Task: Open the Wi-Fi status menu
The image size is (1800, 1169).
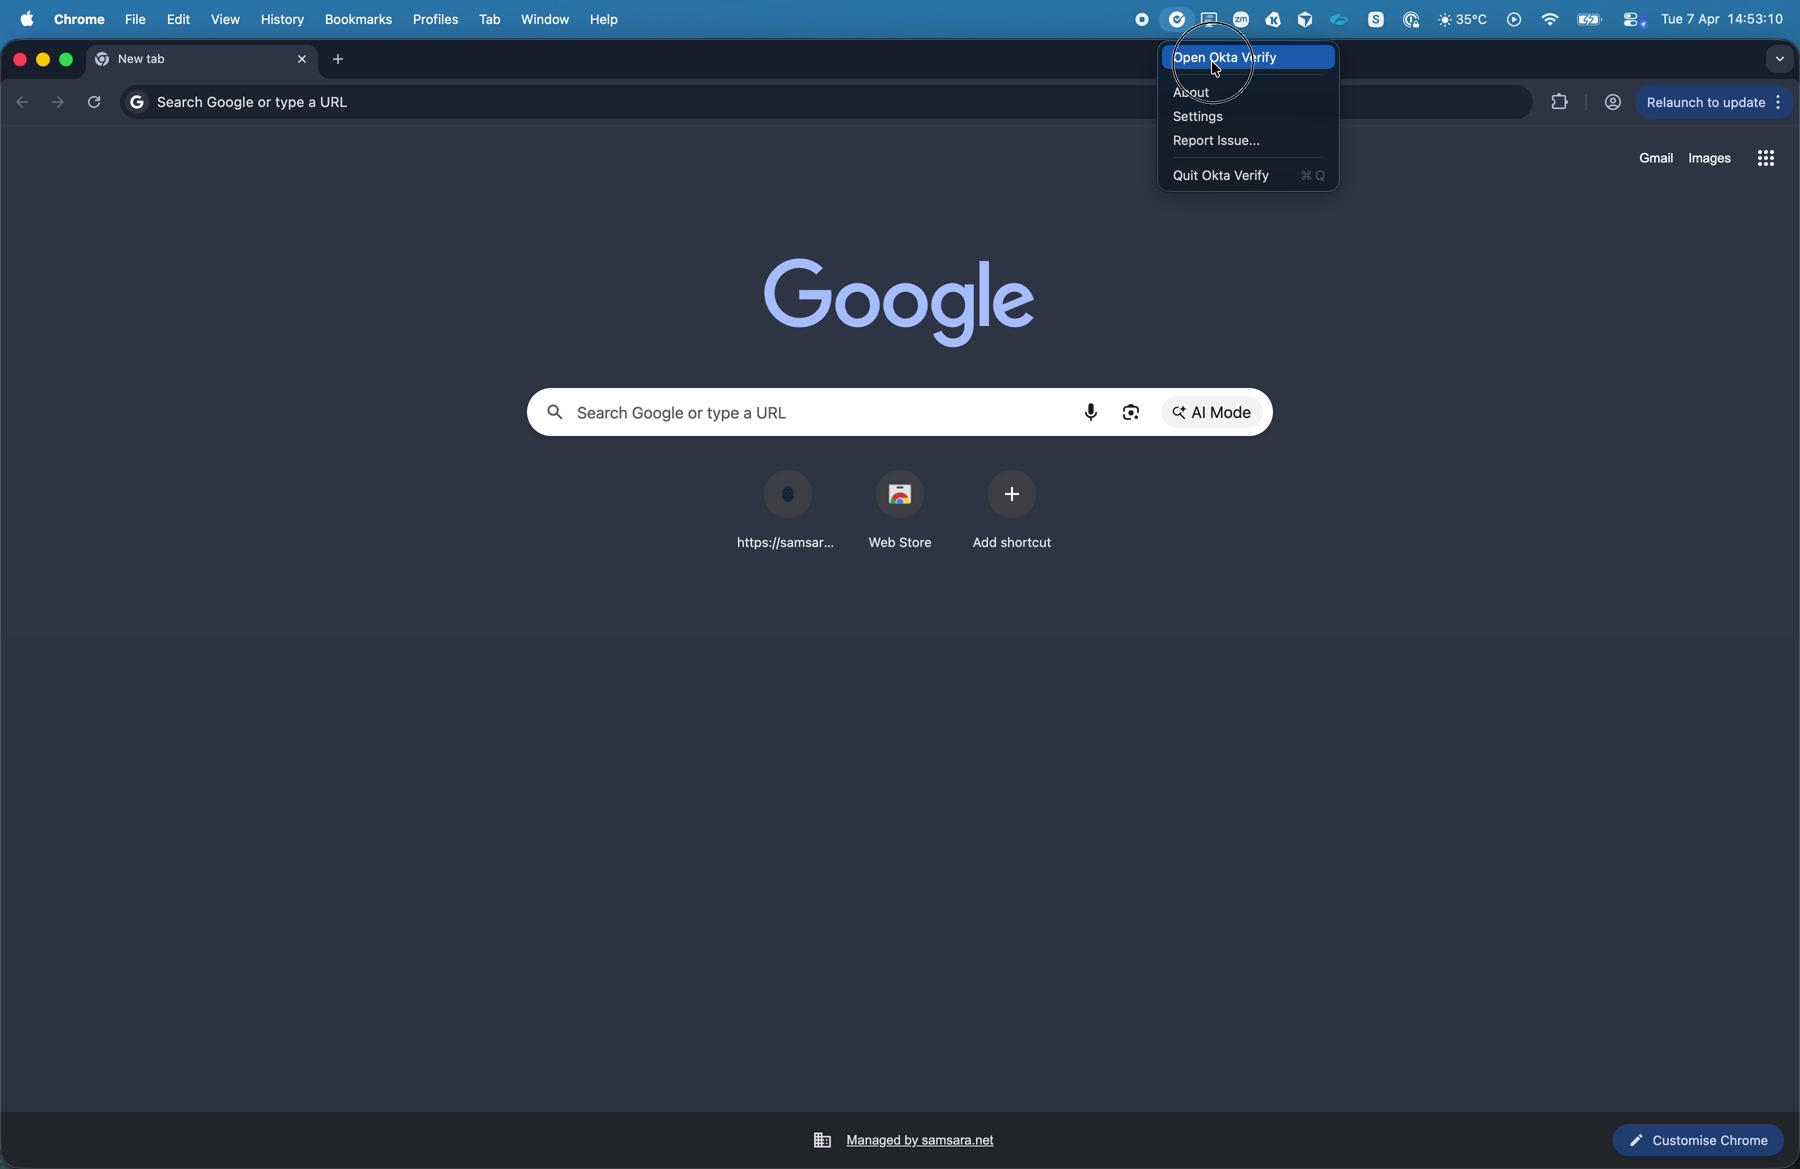Action: click(1549, 20)
